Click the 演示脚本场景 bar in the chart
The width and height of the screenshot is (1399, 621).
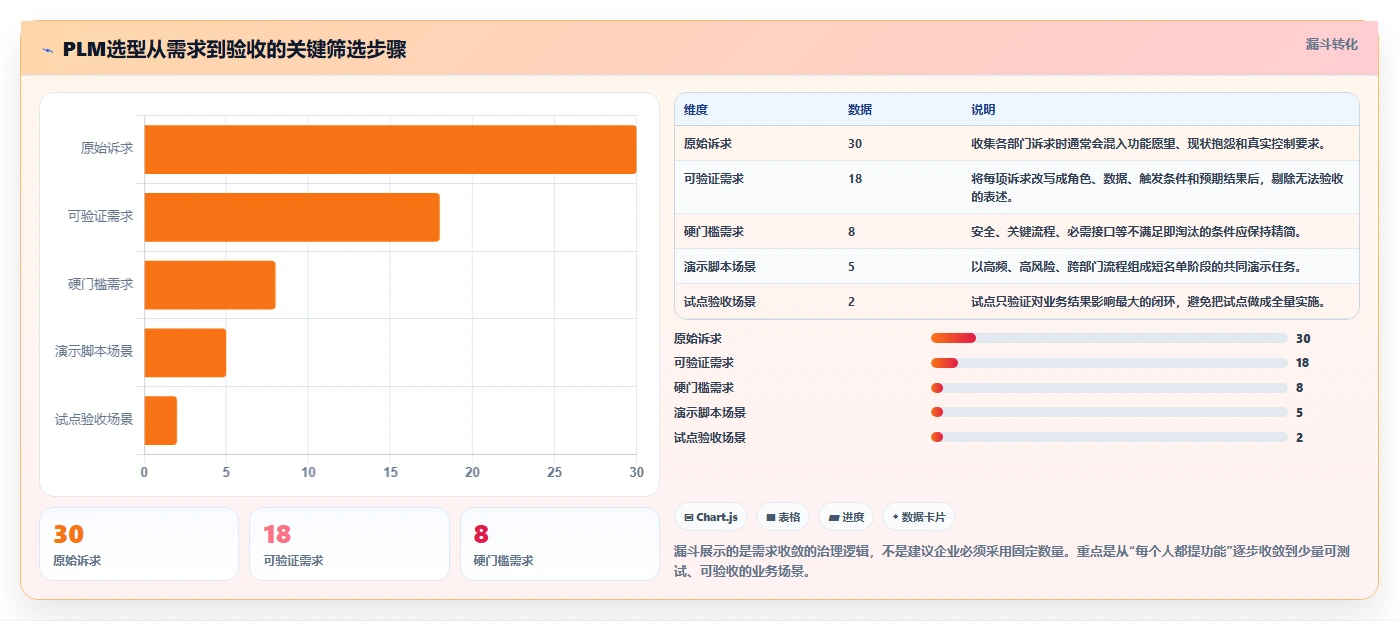(185, 353)
